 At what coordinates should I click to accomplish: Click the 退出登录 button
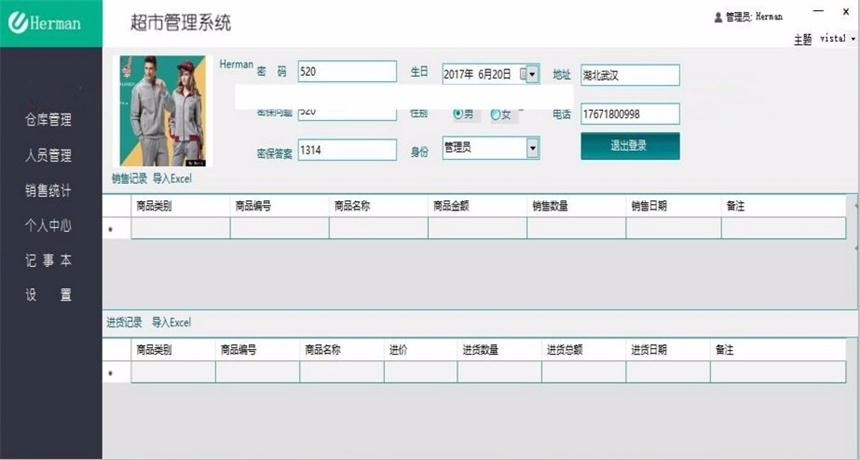[630, 146]
